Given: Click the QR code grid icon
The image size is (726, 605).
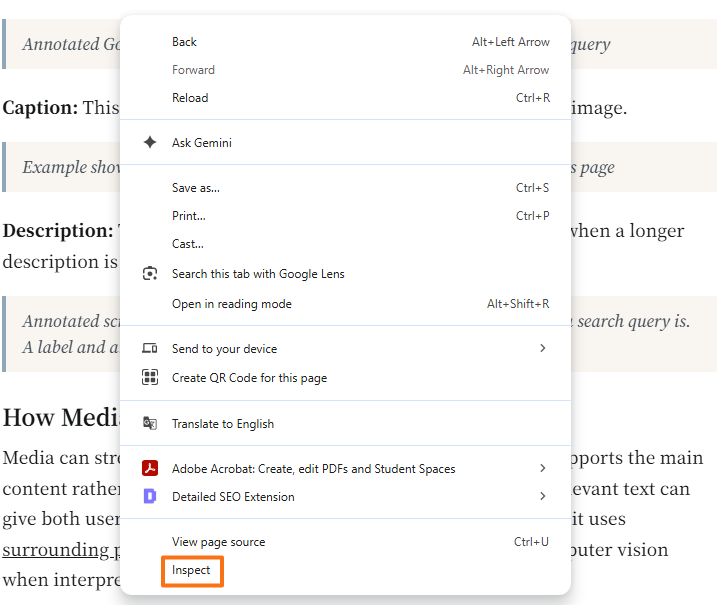Looking at the screenshot, I should pos(150,377).
